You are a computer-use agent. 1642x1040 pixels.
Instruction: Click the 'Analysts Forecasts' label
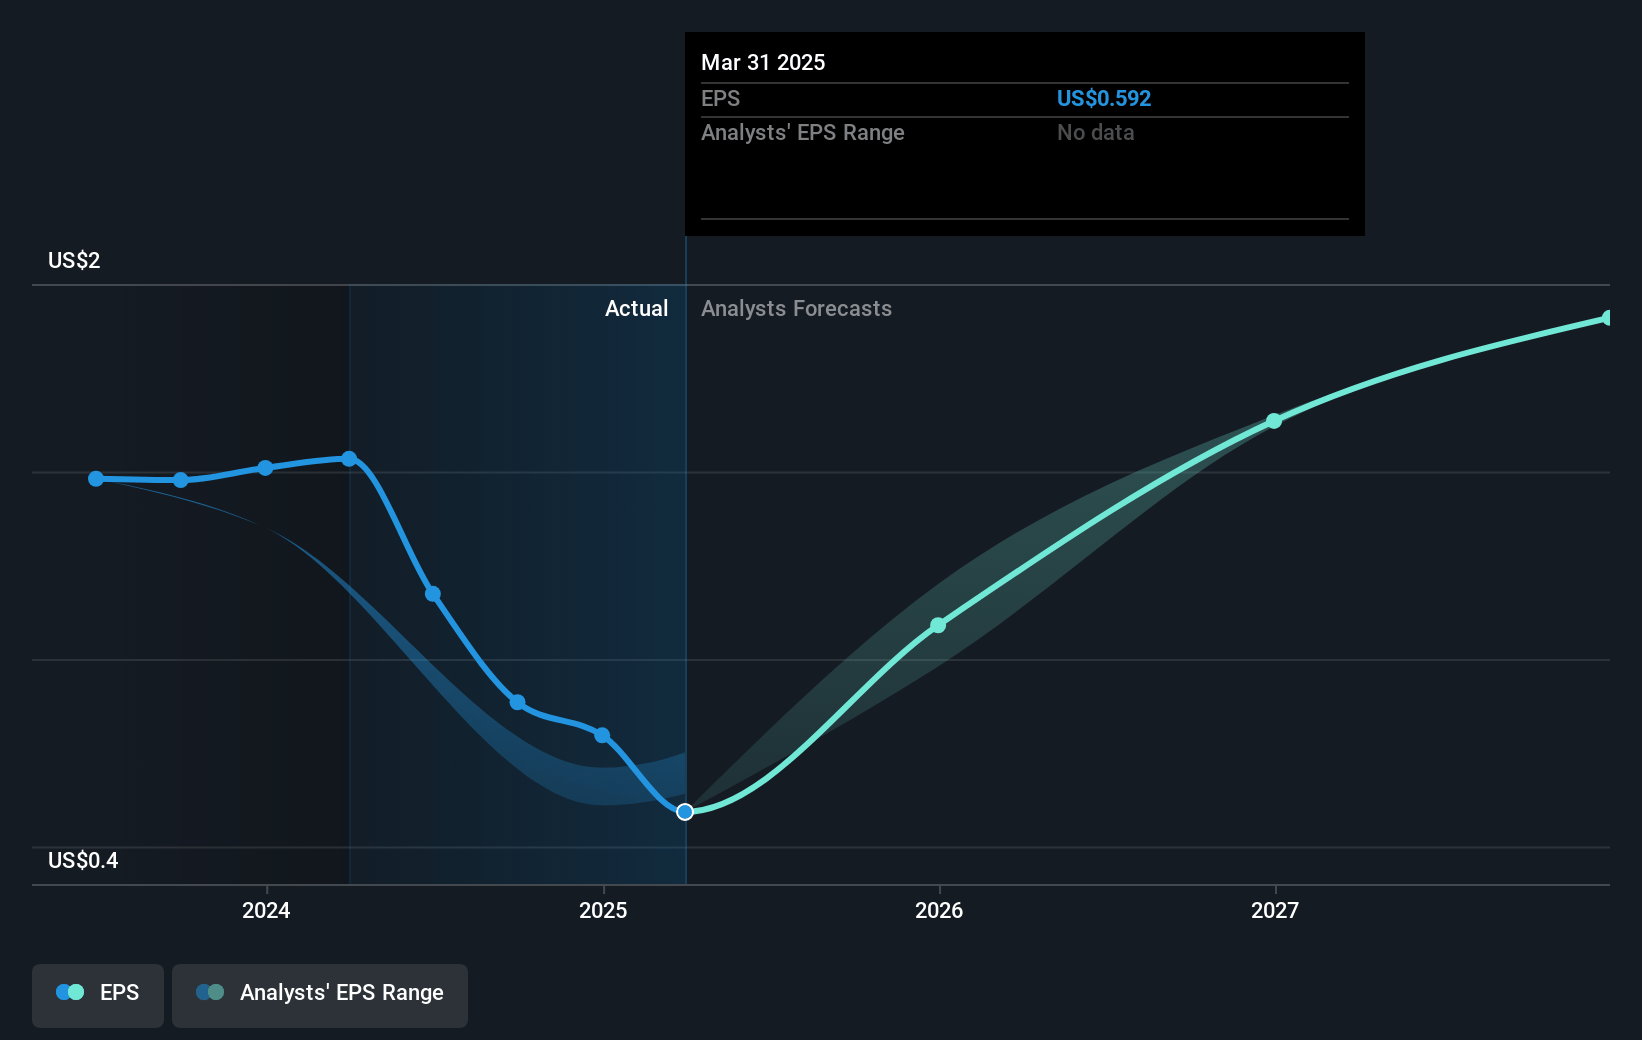coord(796,308)
